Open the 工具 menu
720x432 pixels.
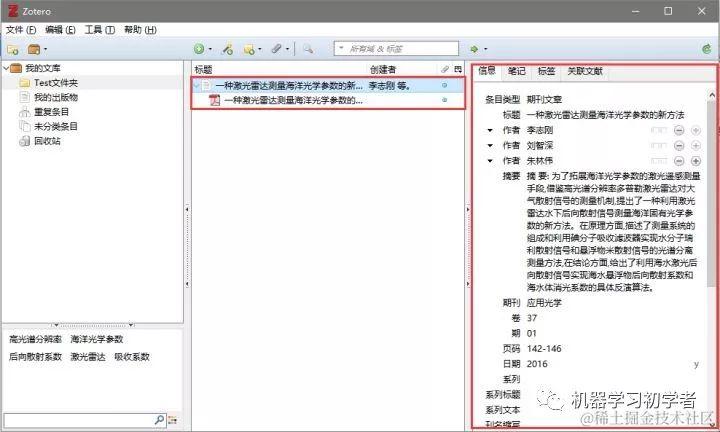click(100, 30)
